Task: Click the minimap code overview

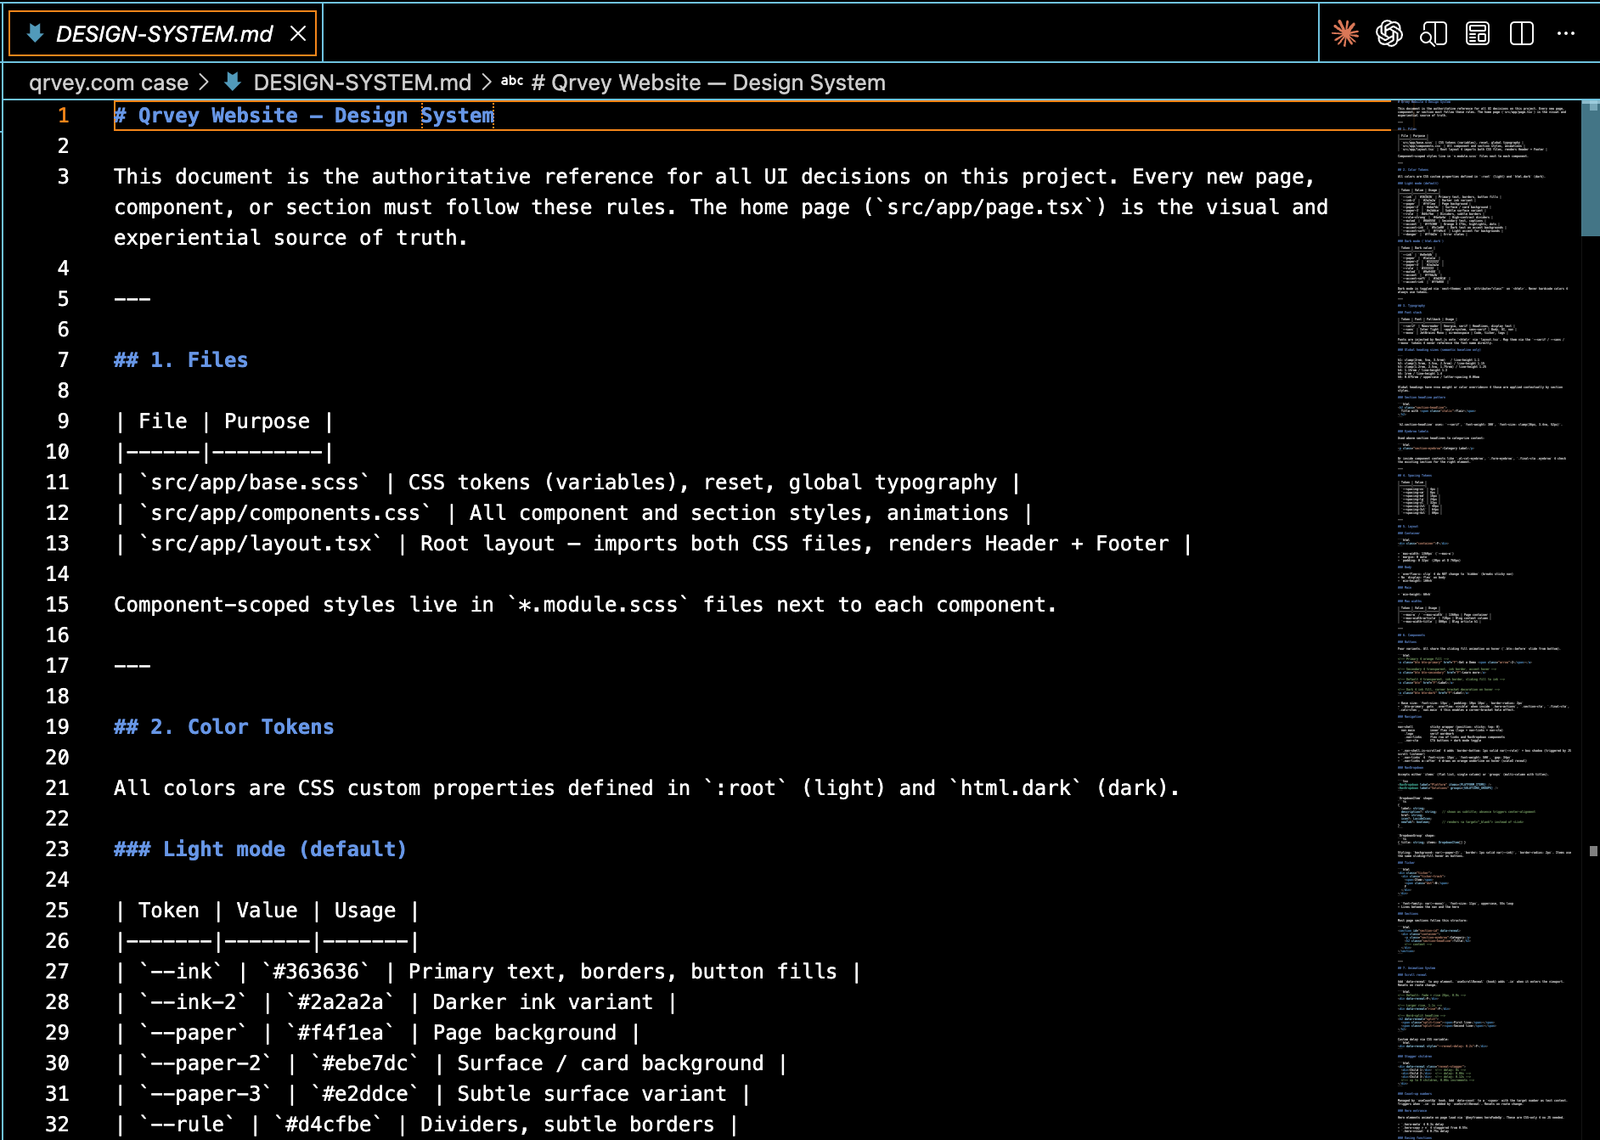Action: click(1484, 620)
